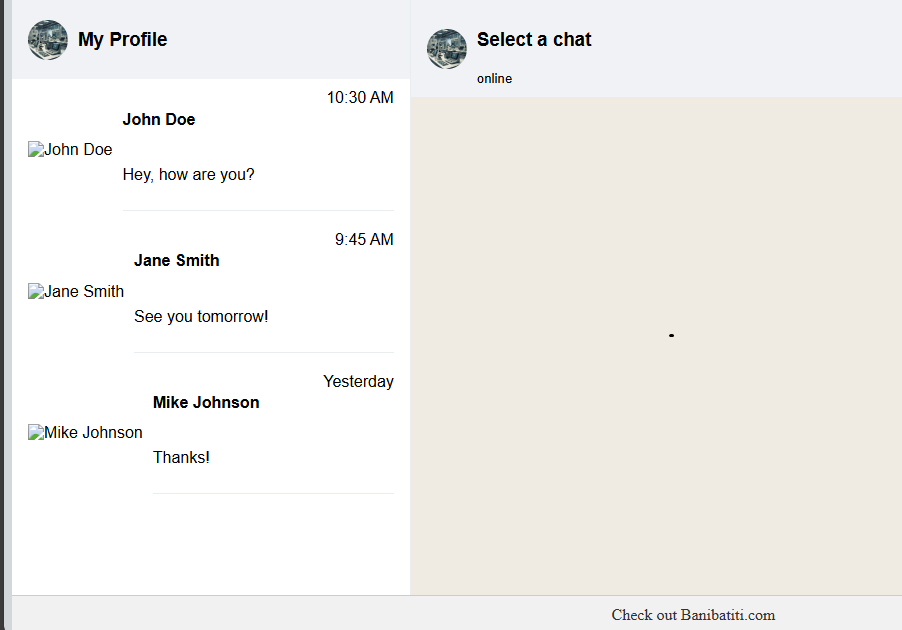Click the 9:45 AM timestamp
Image resolution: width=902 pixels, height=630 pixels.
click(x=364, y=240)
